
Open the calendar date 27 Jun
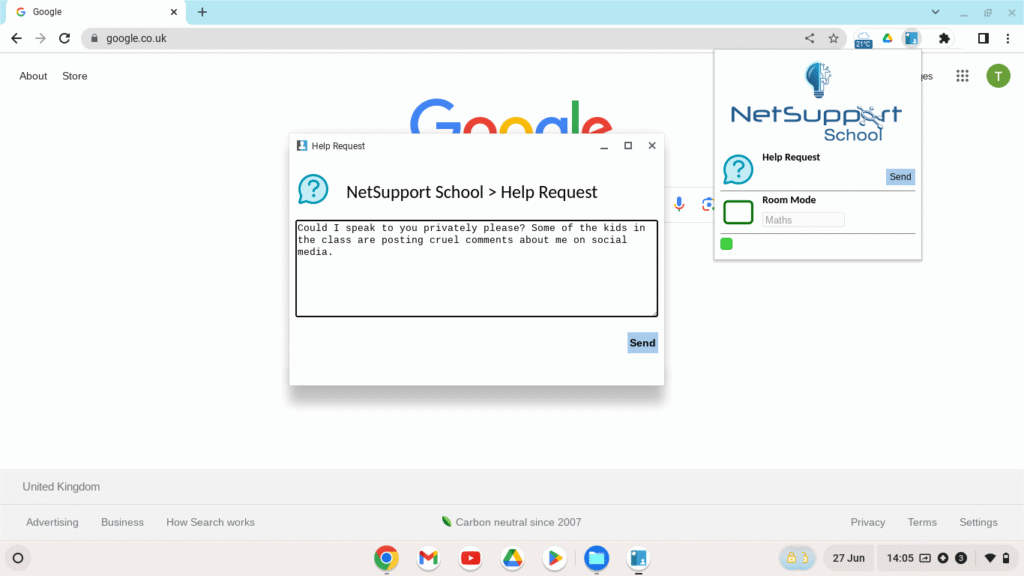tap(848, 558)
